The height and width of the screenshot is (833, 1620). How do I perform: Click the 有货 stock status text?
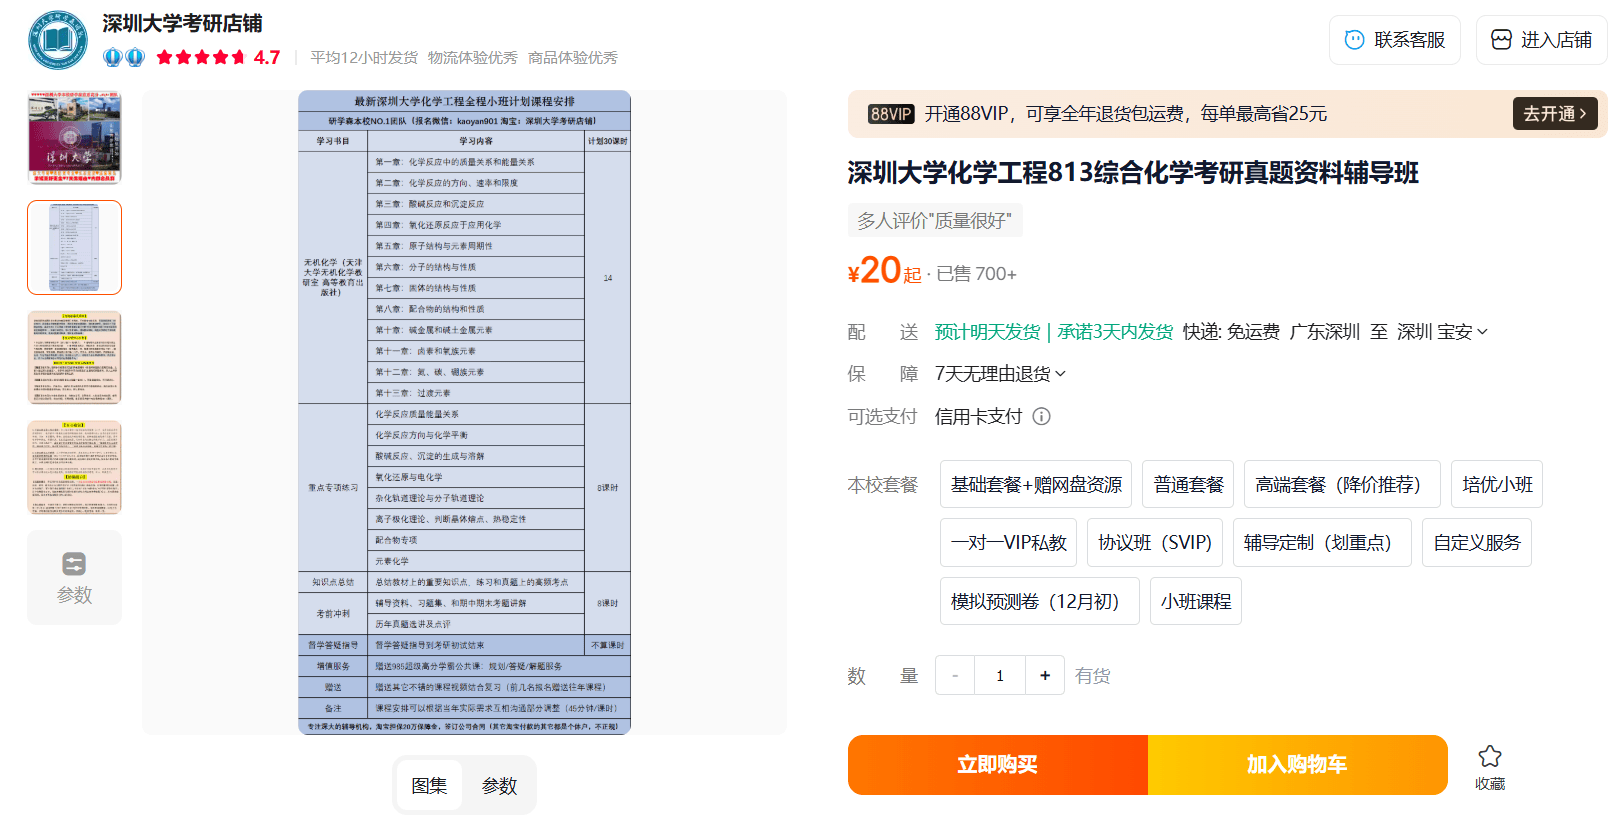pyautogui.click(x=1093, y=676)
